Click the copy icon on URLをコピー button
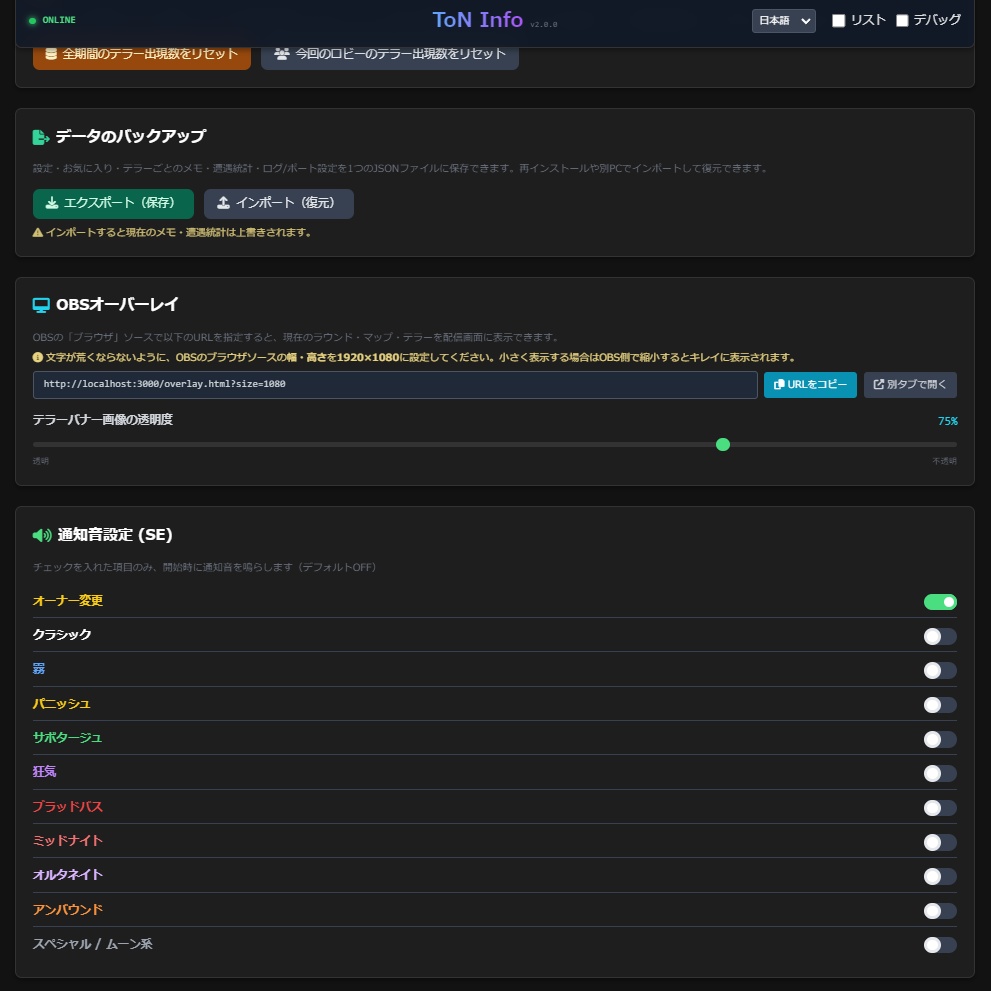The height and width of the screenshot is (991, 991). 779,385
